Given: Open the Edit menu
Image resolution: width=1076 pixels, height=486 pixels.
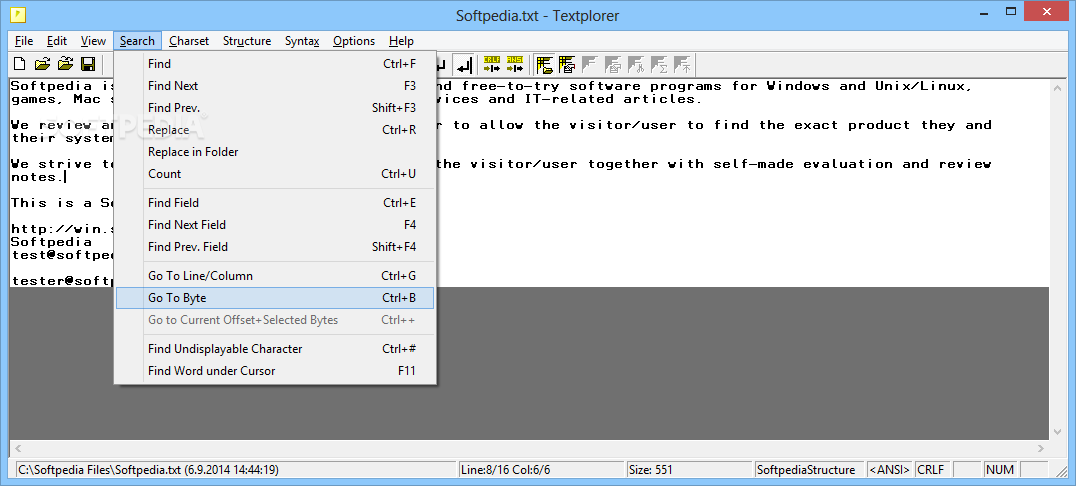Looking at the screenshot, I should [57, 41].
